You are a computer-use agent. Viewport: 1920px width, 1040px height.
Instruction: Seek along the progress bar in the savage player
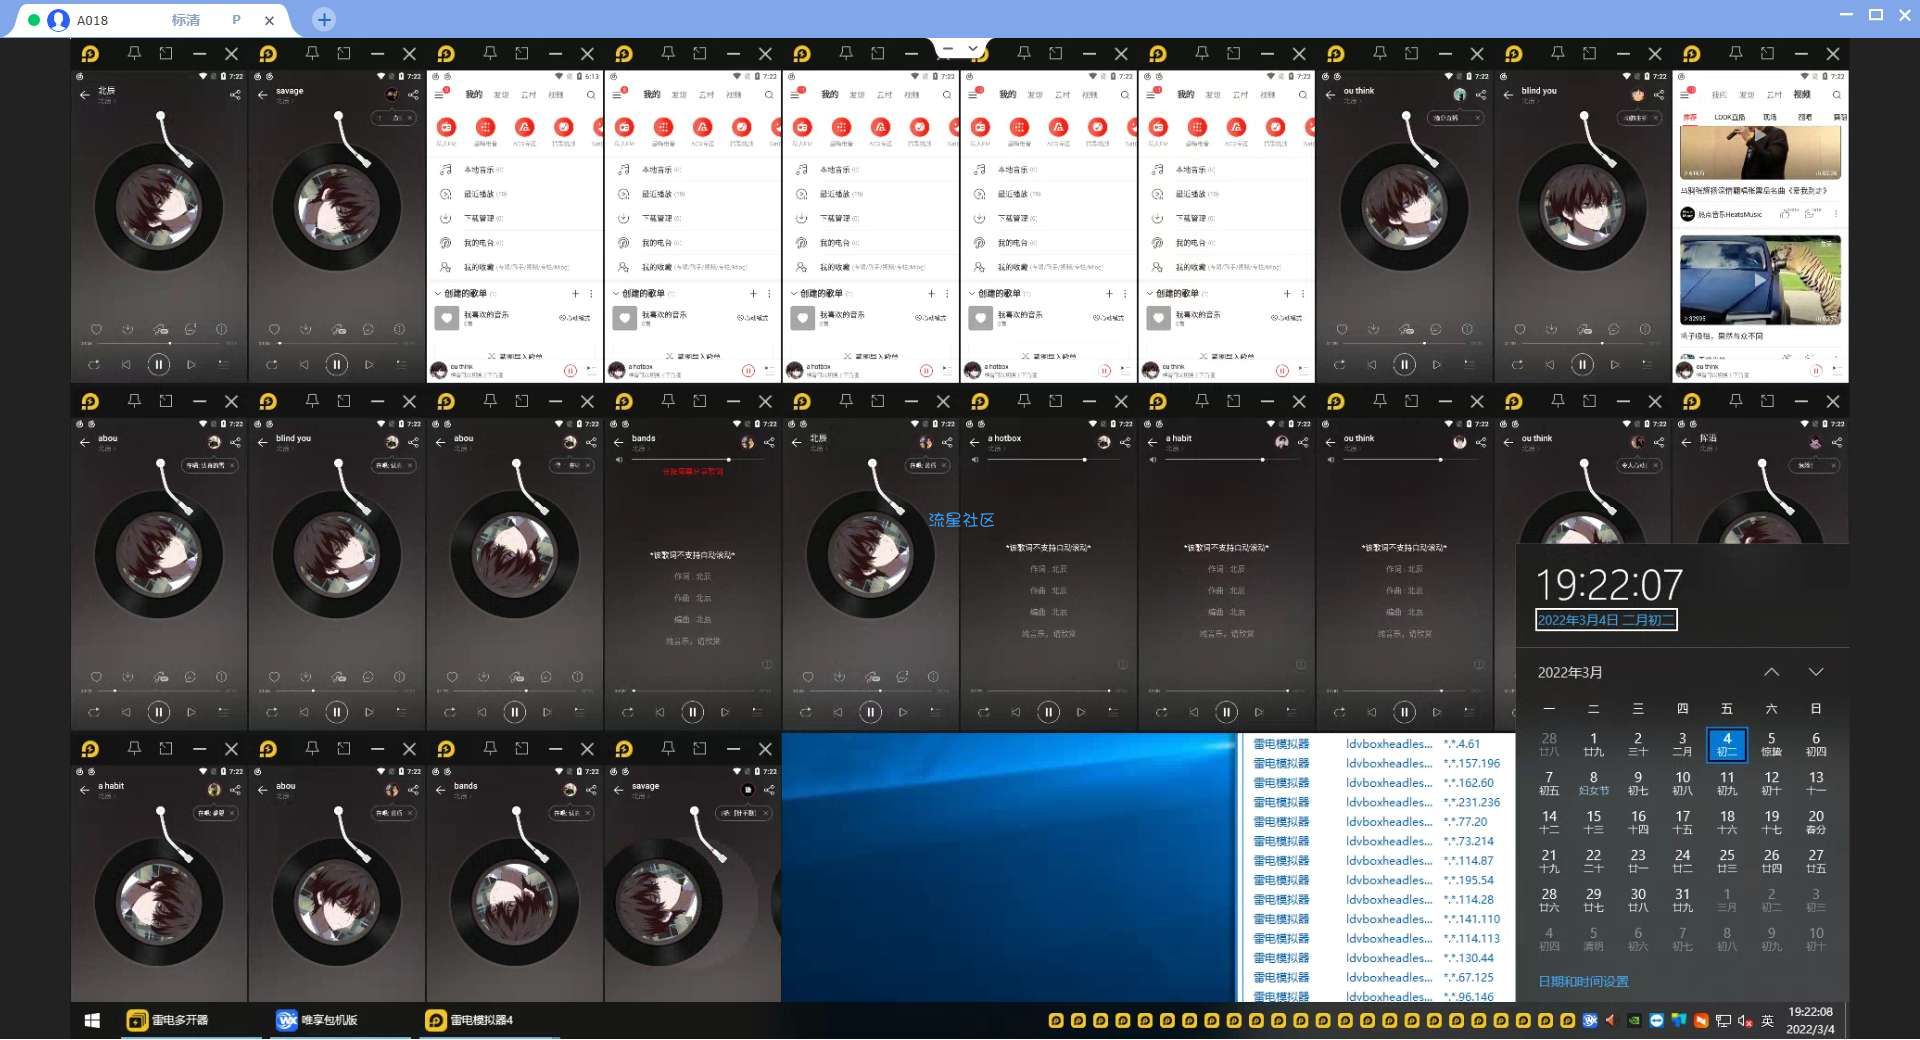click(337, 343)
